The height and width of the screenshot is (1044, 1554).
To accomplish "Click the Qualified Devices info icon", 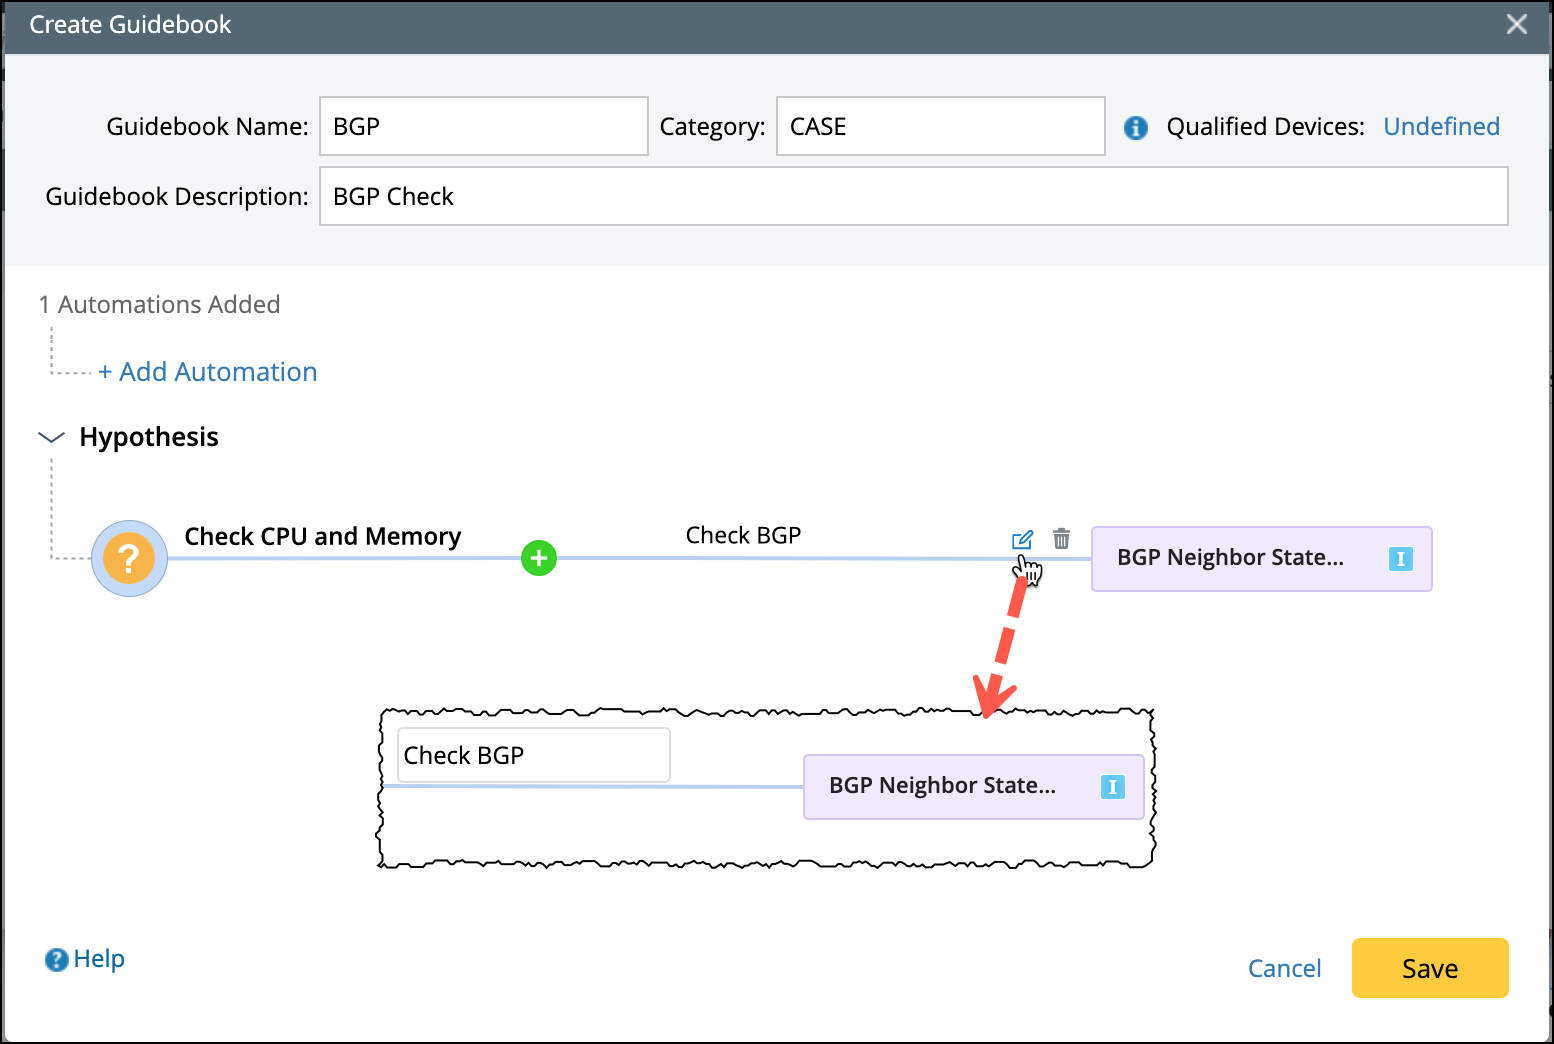I will tap(1136, 127).
